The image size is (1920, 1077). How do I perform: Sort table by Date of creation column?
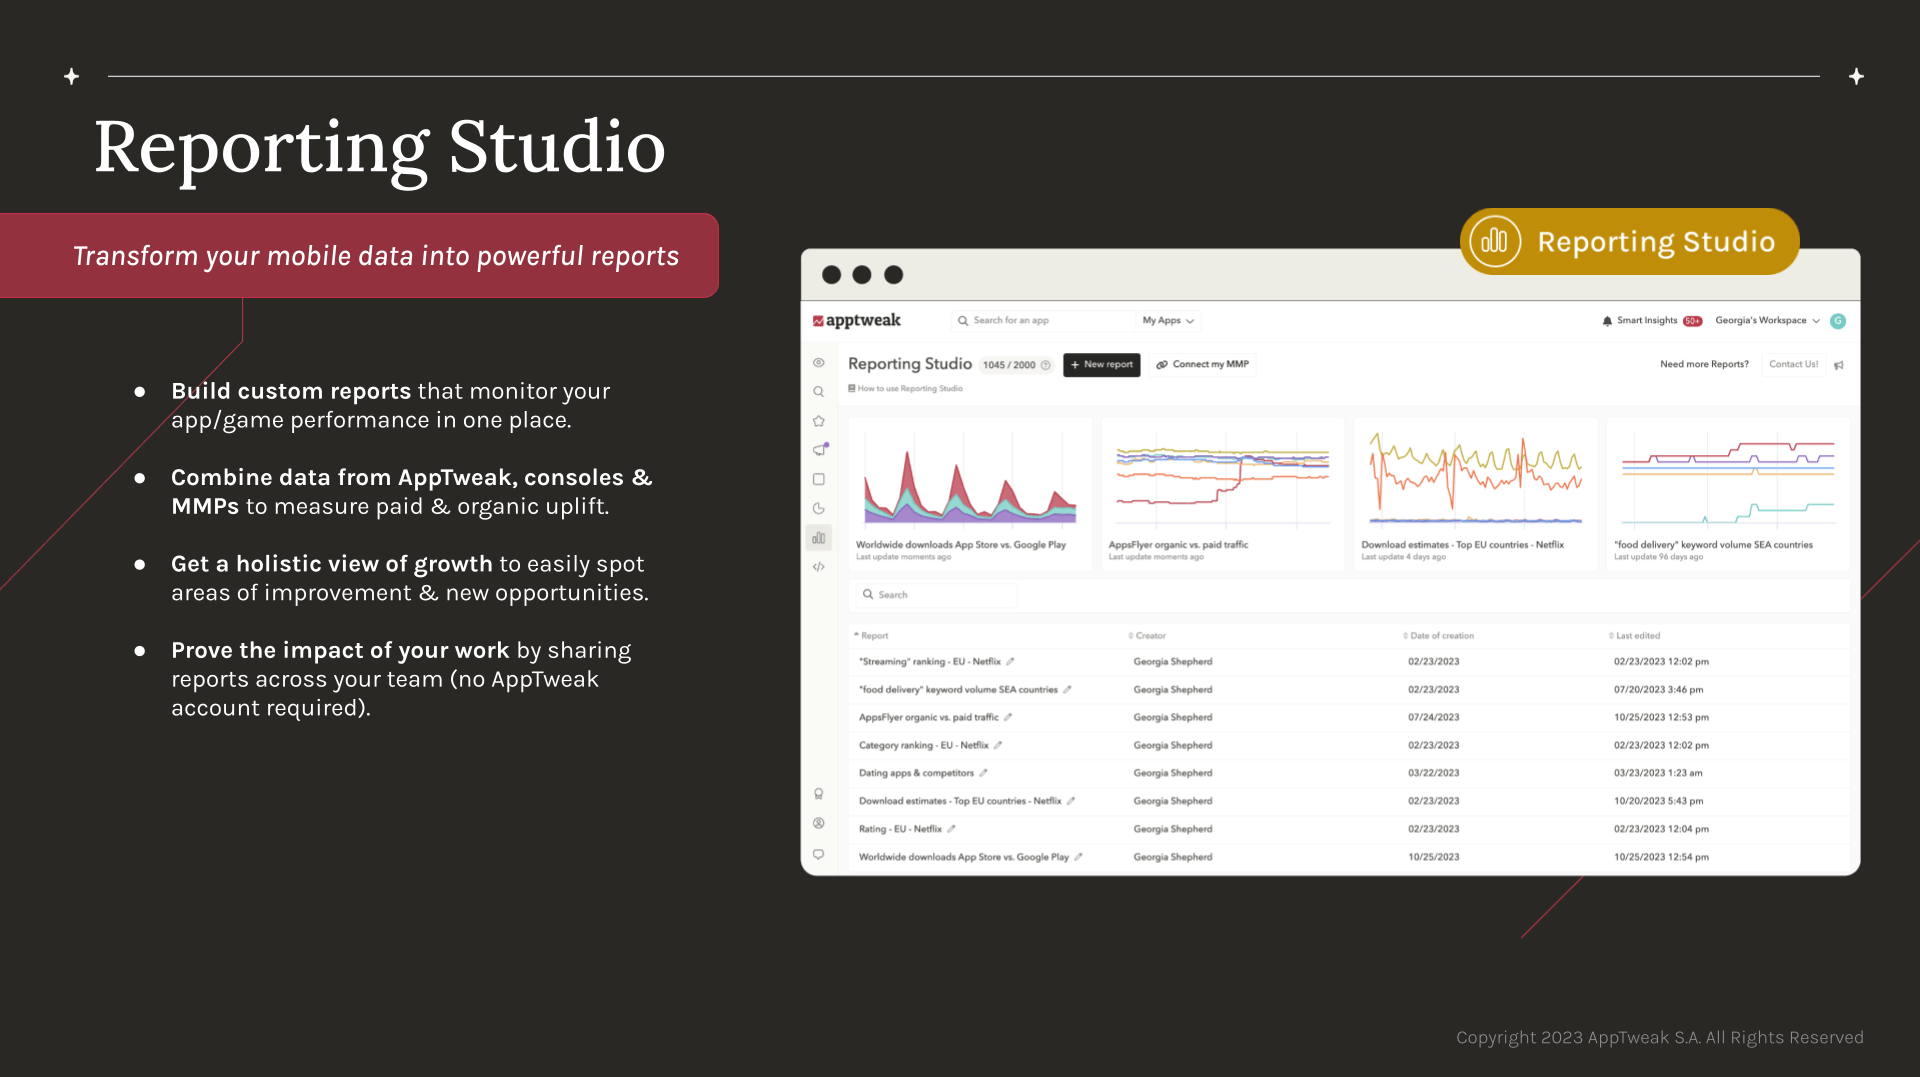(1438, 636)
